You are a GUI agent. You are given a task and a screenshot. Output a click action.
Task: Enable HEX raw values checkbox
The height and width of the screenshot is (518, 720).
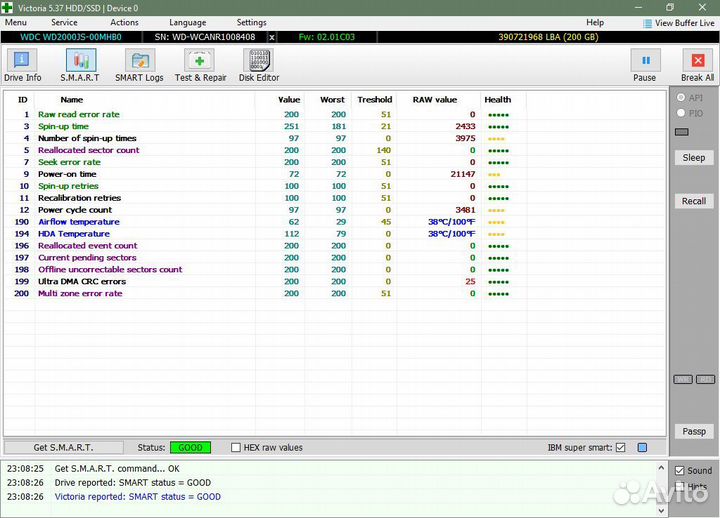pyautogui.click(x=236, y=447)
